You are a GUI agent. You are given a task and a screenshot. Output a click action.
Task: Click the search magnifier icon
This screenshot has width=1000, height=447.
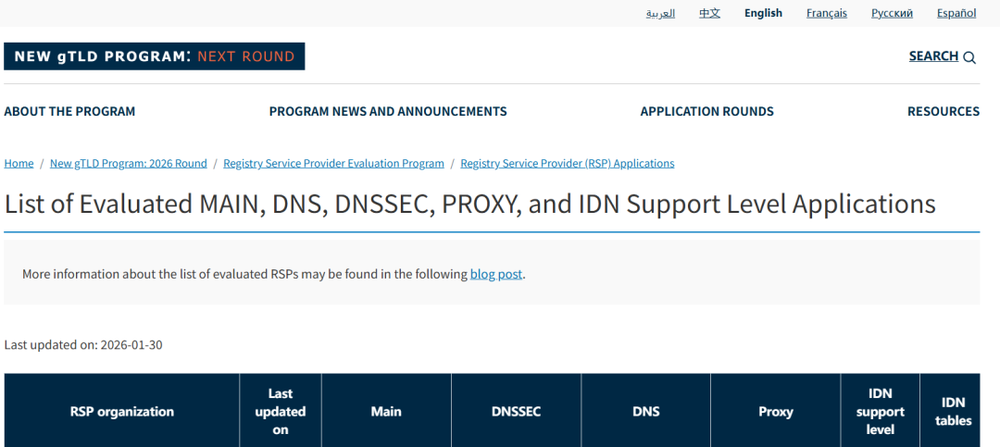969,58
